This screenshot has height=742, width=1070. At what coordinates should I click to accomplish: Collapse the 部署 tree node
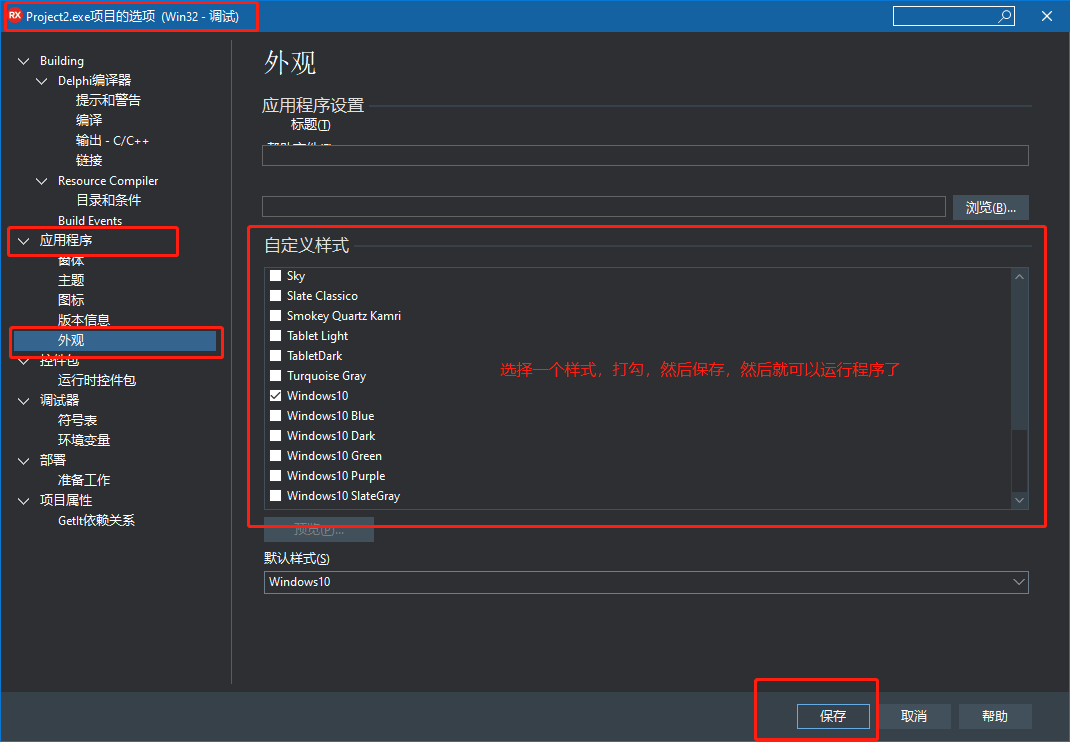(24, 461)
